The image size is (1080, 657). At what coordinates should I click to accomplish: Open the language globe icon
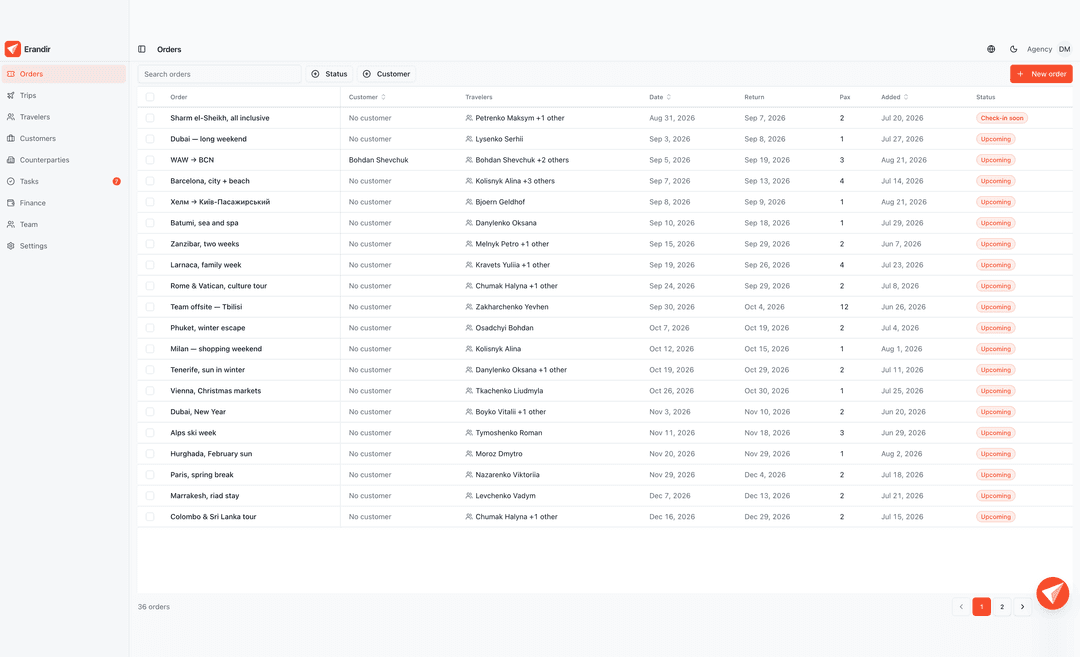pos(991,50)
